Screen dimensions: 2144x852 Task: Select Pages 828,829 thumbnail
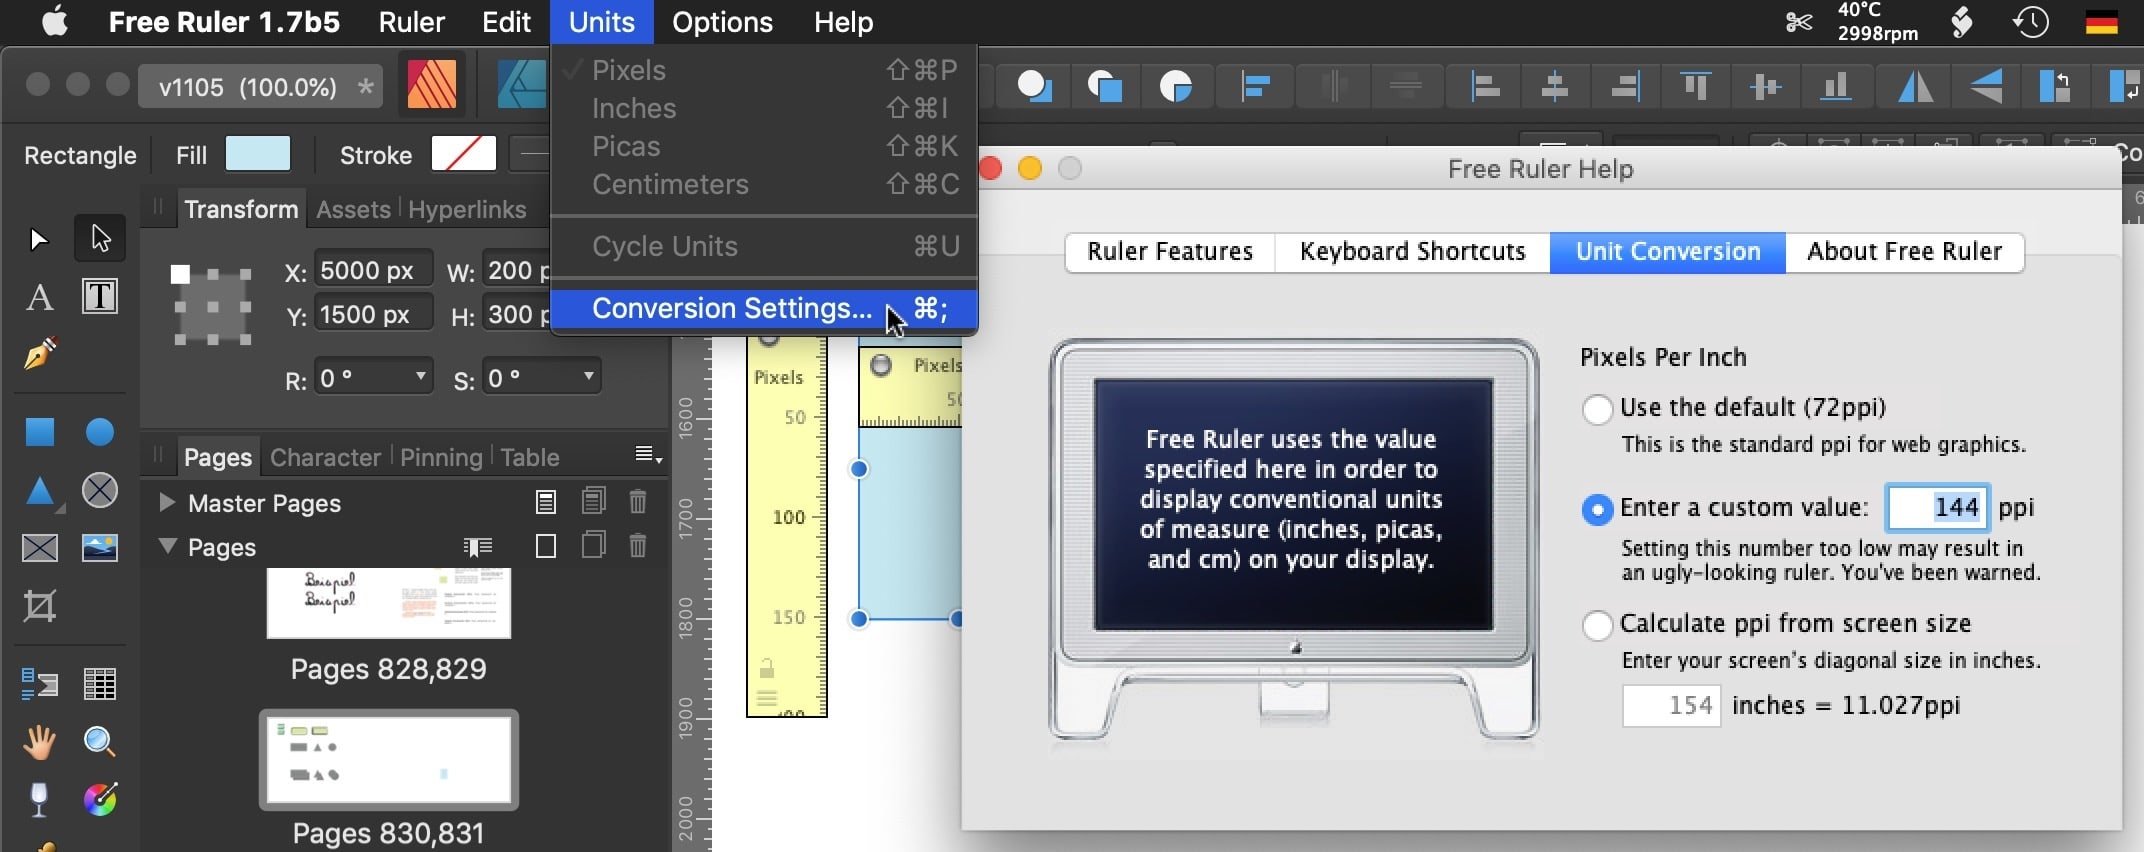click(389, 603)
